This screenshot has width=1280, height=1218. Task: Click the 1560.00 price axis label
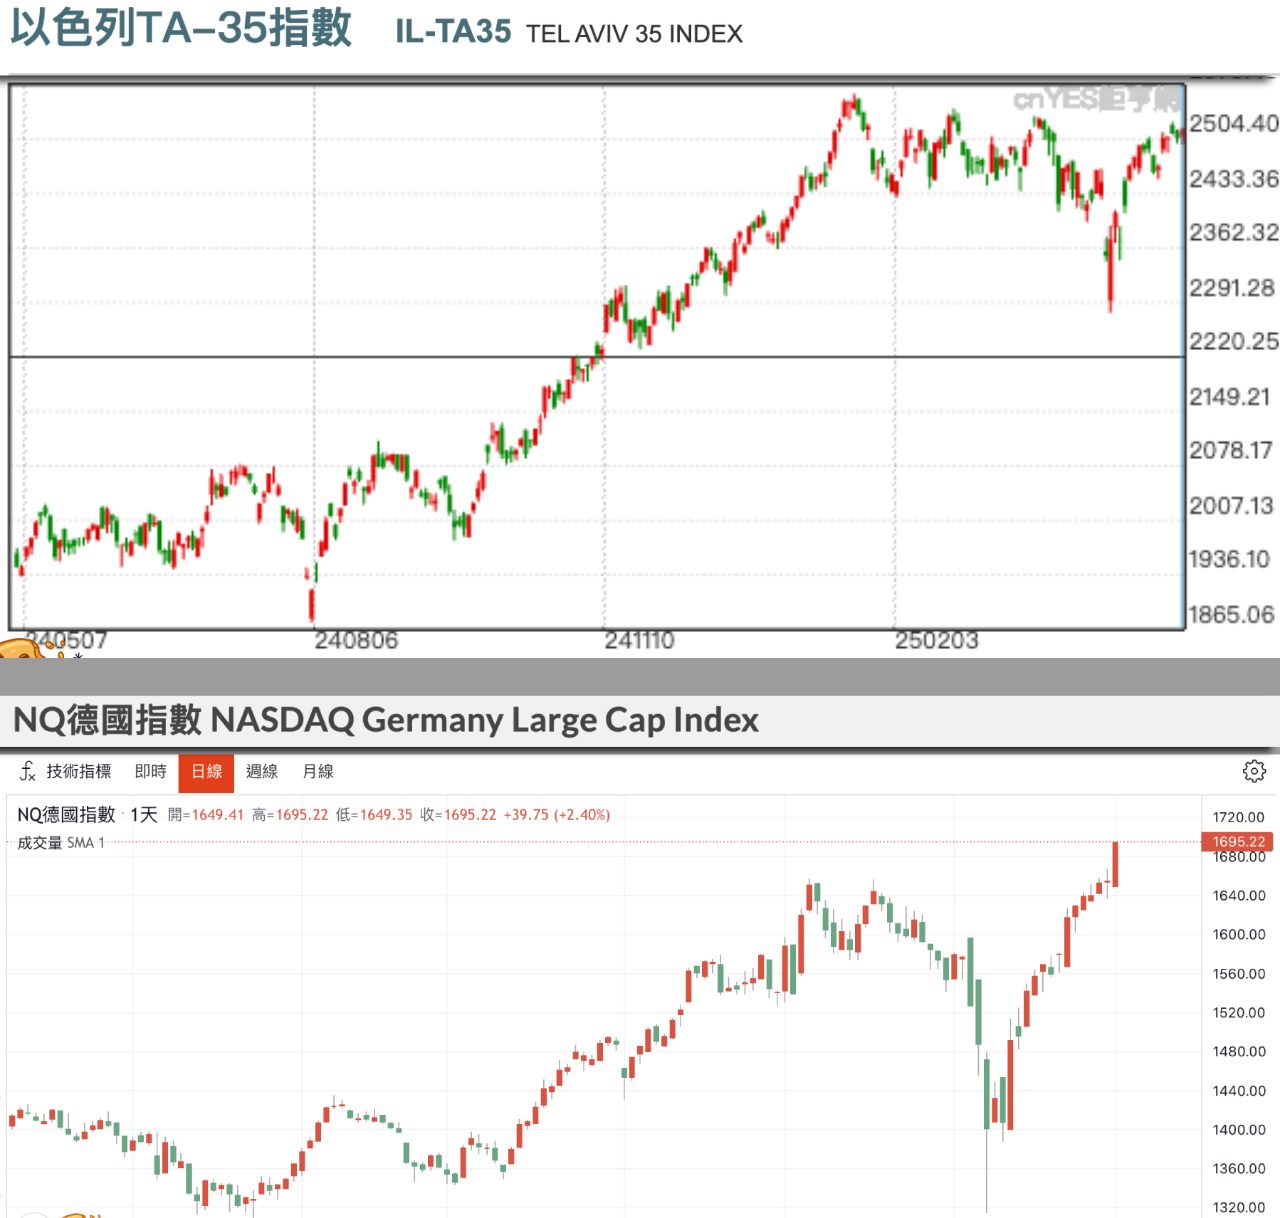click(1238, 973)
